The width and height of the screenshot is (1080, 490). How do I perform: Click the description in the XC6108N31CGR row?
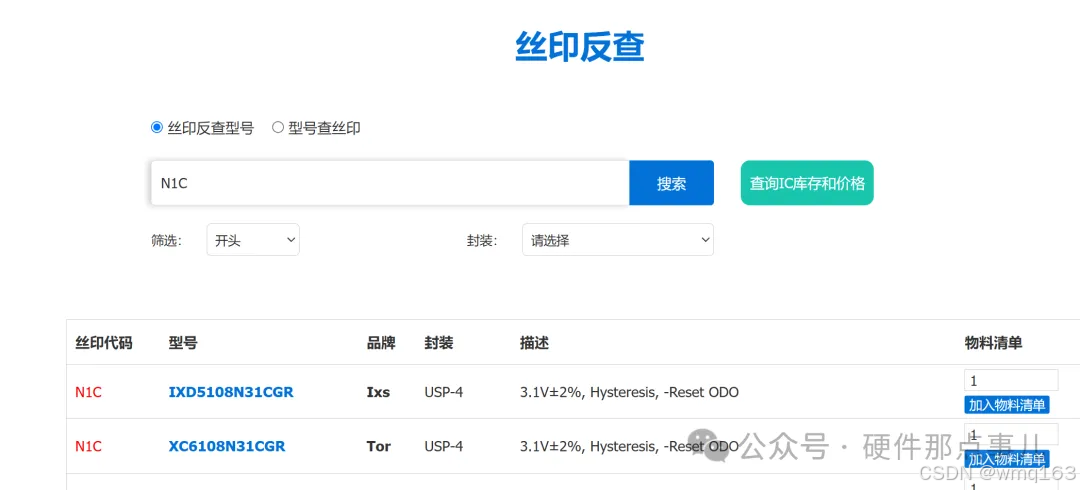(x=630, y=447)
